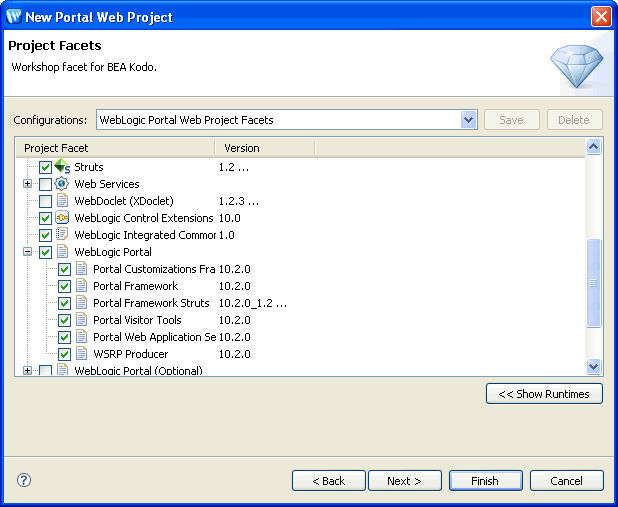Uncheck WebLogic Control Extensions checkbox
The width and height of the screenshot is (618, 507).
[45, 218]
